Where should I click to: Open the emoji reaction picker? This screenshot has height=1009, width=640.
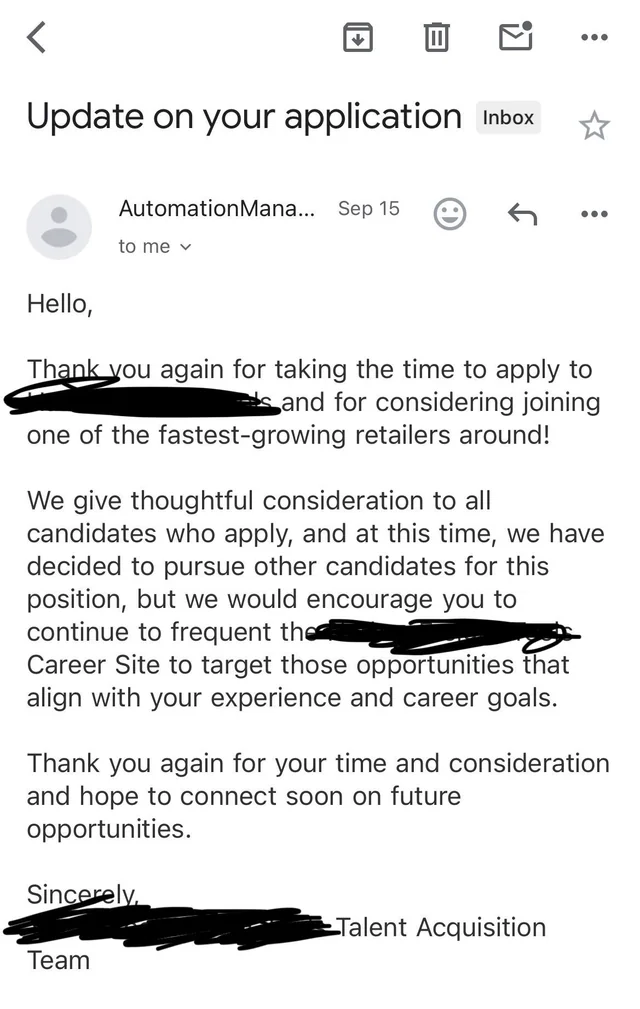coord(450,213)
